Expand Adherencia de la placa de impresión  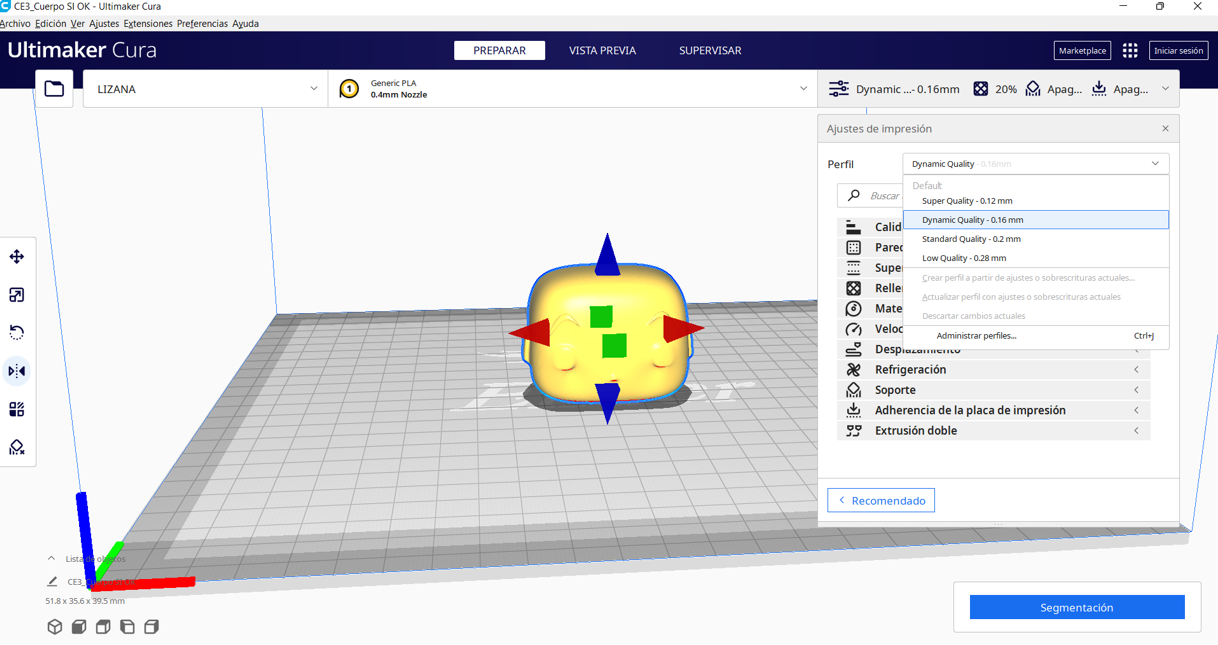(993, 411)
